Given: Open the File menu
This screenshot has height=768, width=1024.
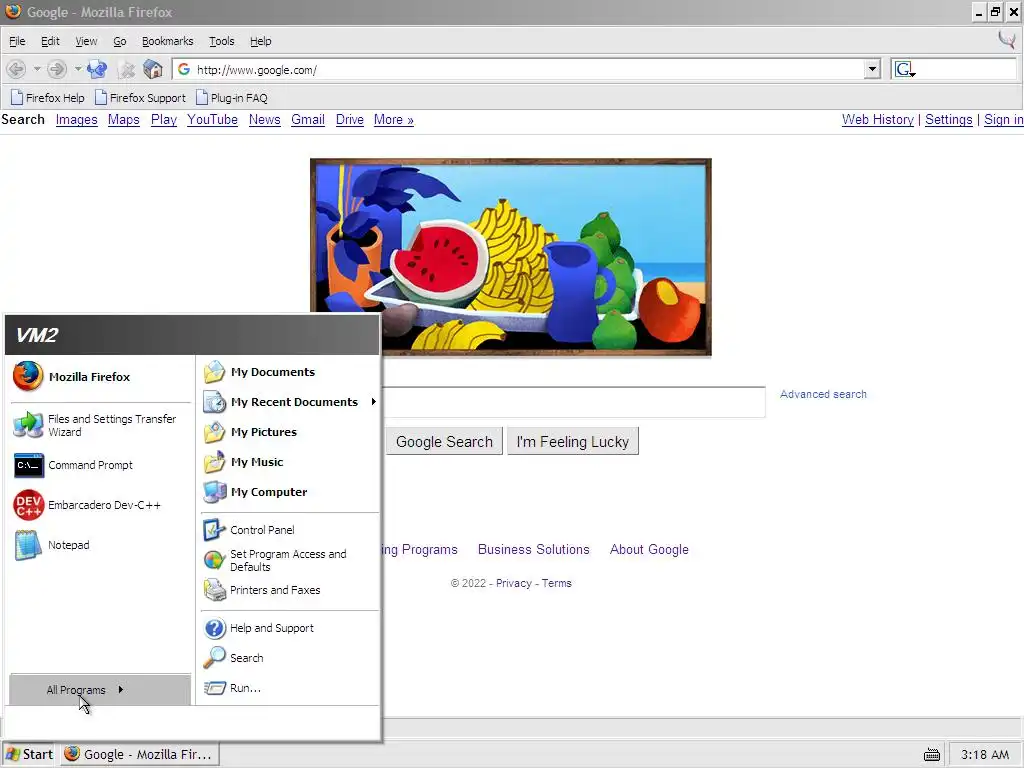Looking at the screenshot, I should click(x=17, y=41).
